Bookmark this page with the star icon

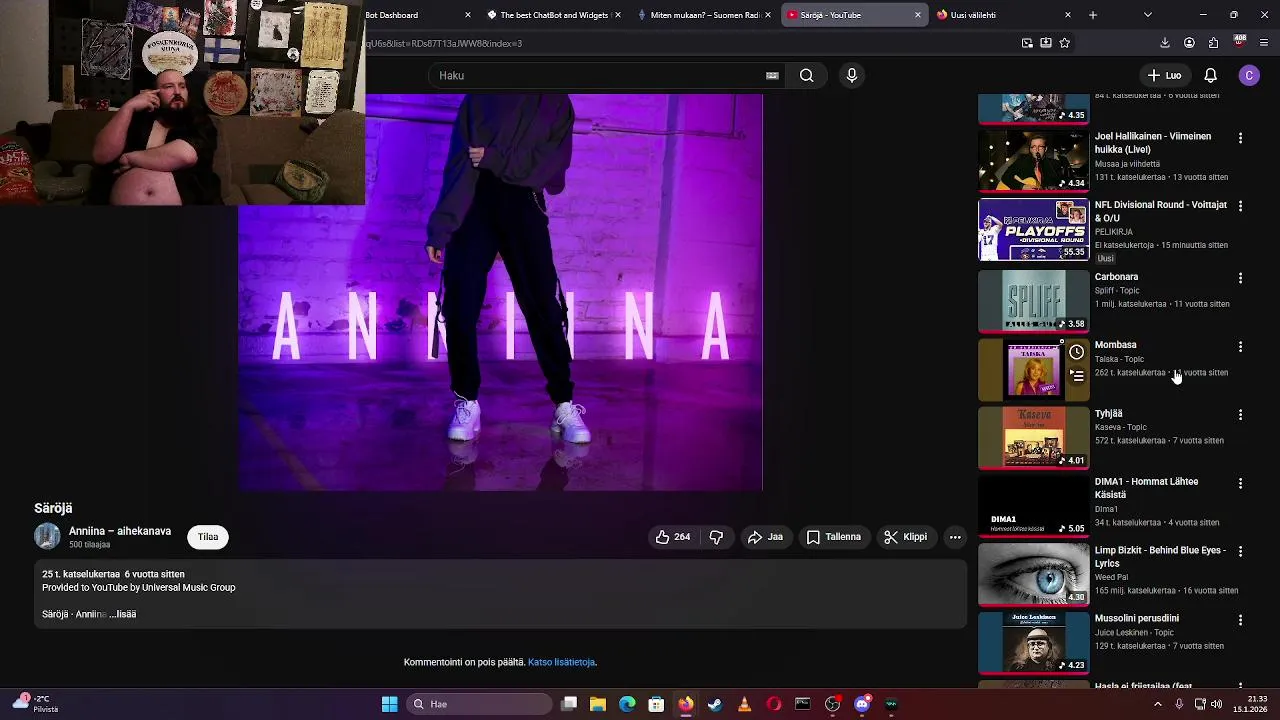point(1064,43)
